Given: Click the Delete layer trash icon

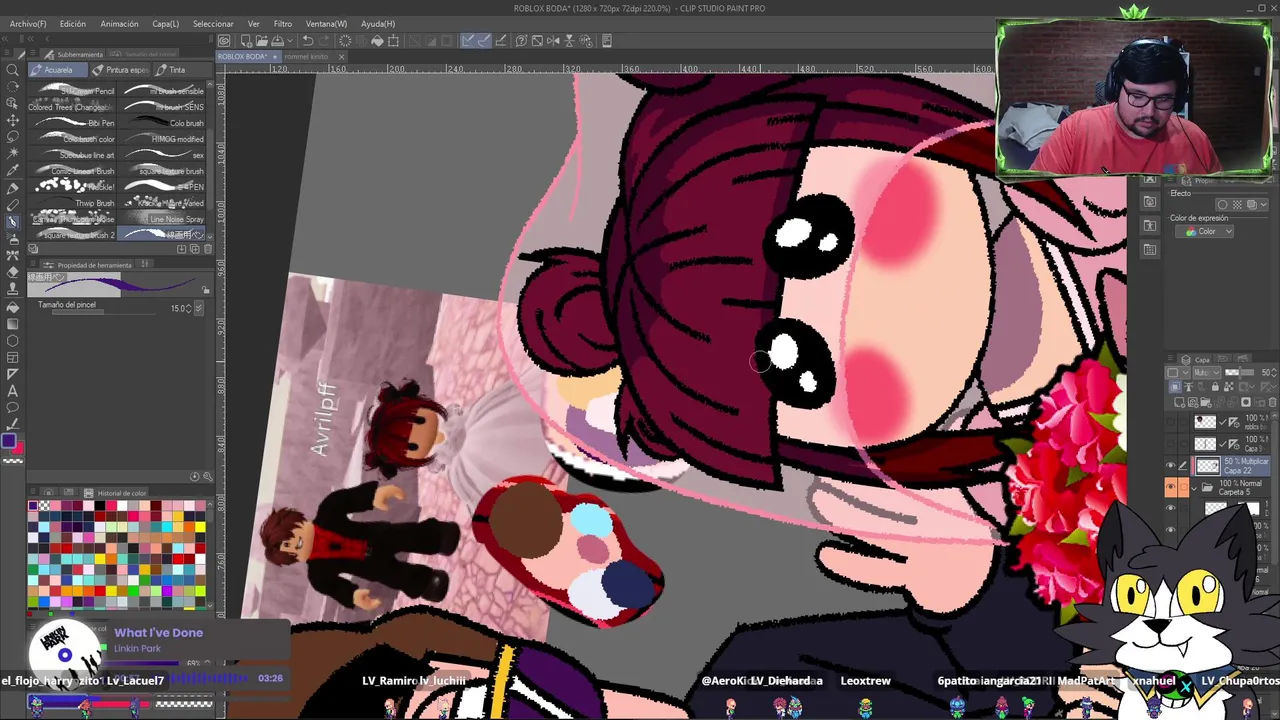Looking at the screenshot, I should [x=1272, y=402].
